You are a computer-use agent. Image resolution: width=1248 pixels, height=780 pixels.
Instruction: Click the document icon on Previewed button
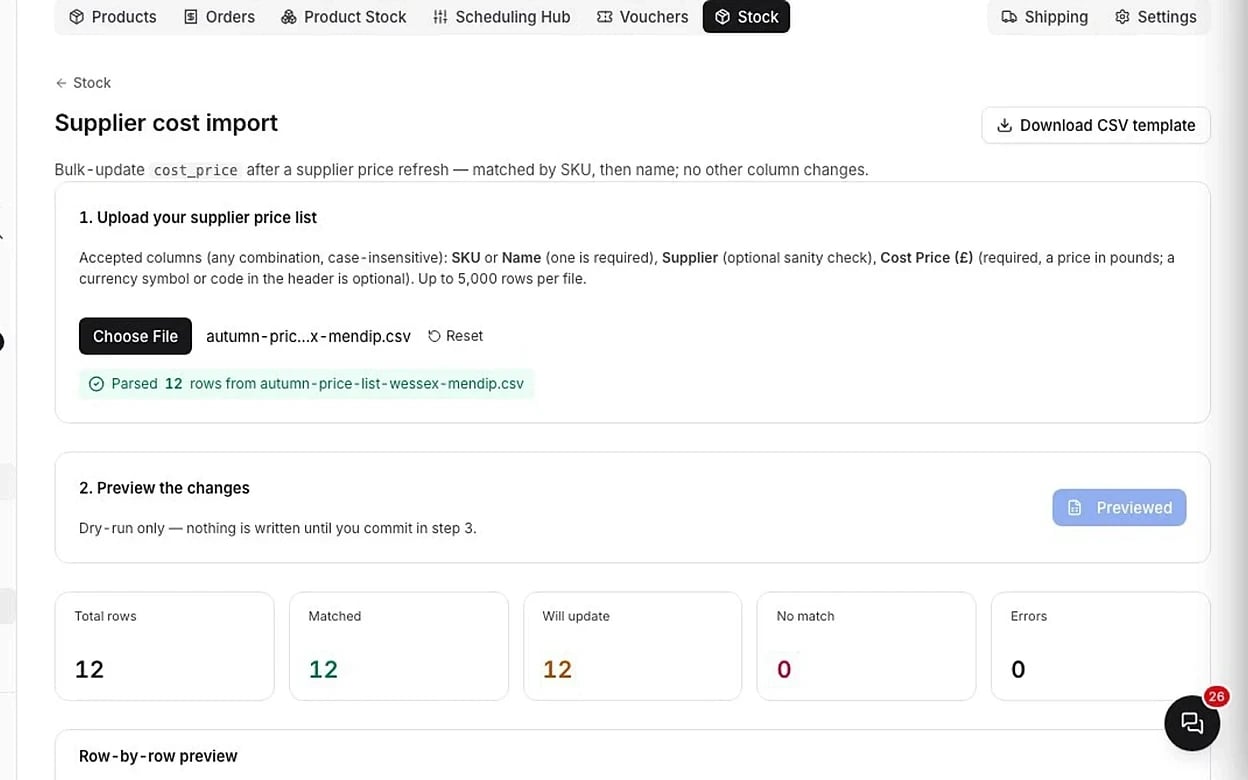(1075, 508)
